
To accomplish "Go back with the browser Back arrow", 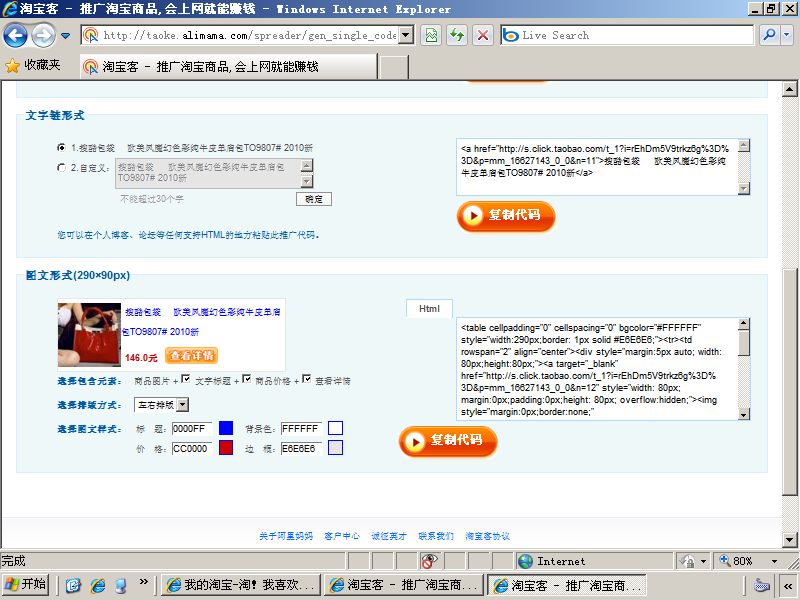I will 15,35.
